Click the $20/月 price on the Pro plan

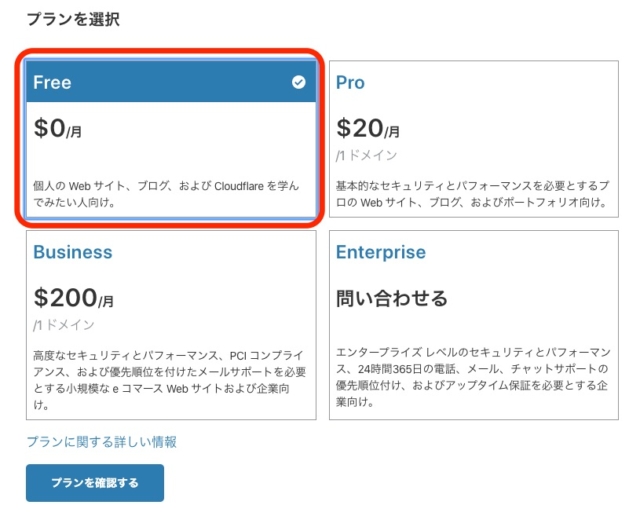368,128
